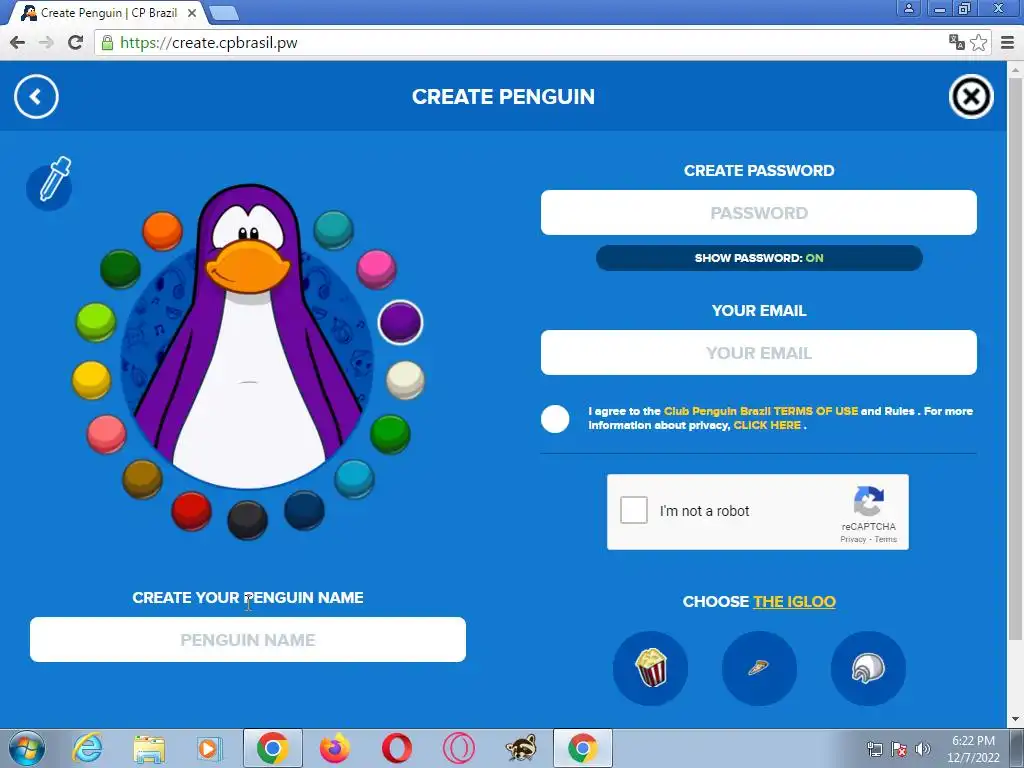1024x768 pixels.
Task: Reload the page with the refresh icon
Action: [x=76, y=42]
